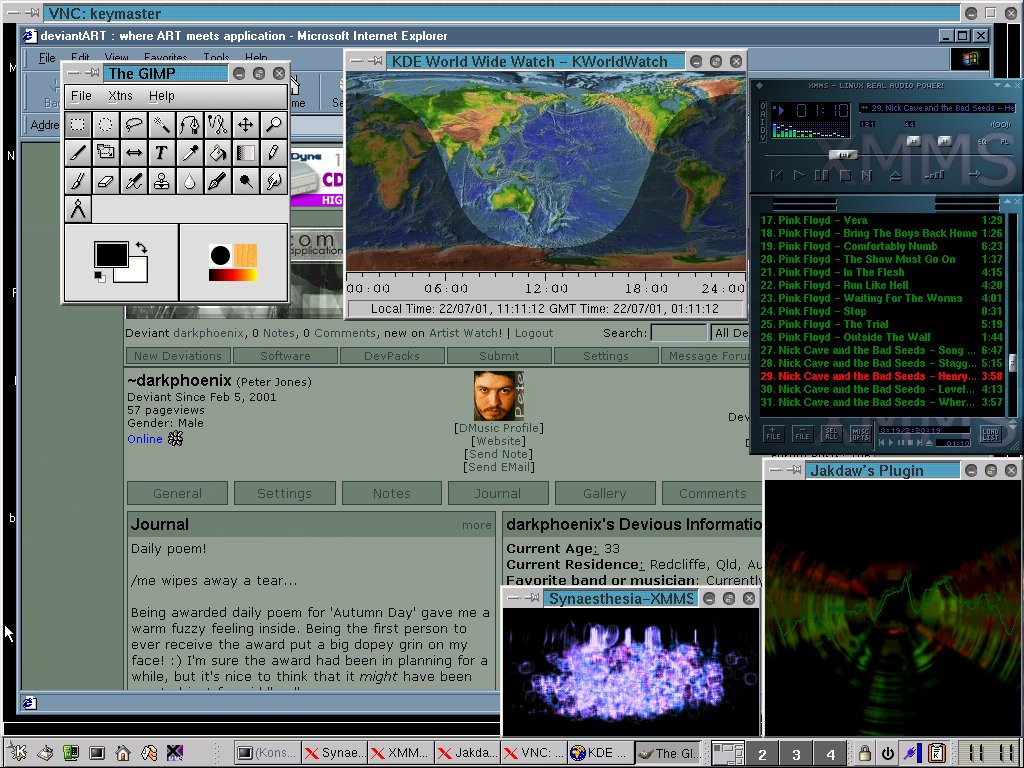This screenshot has height=768, width=1024.
Task: Click XMMS eject button
Action: pos(895,175)
